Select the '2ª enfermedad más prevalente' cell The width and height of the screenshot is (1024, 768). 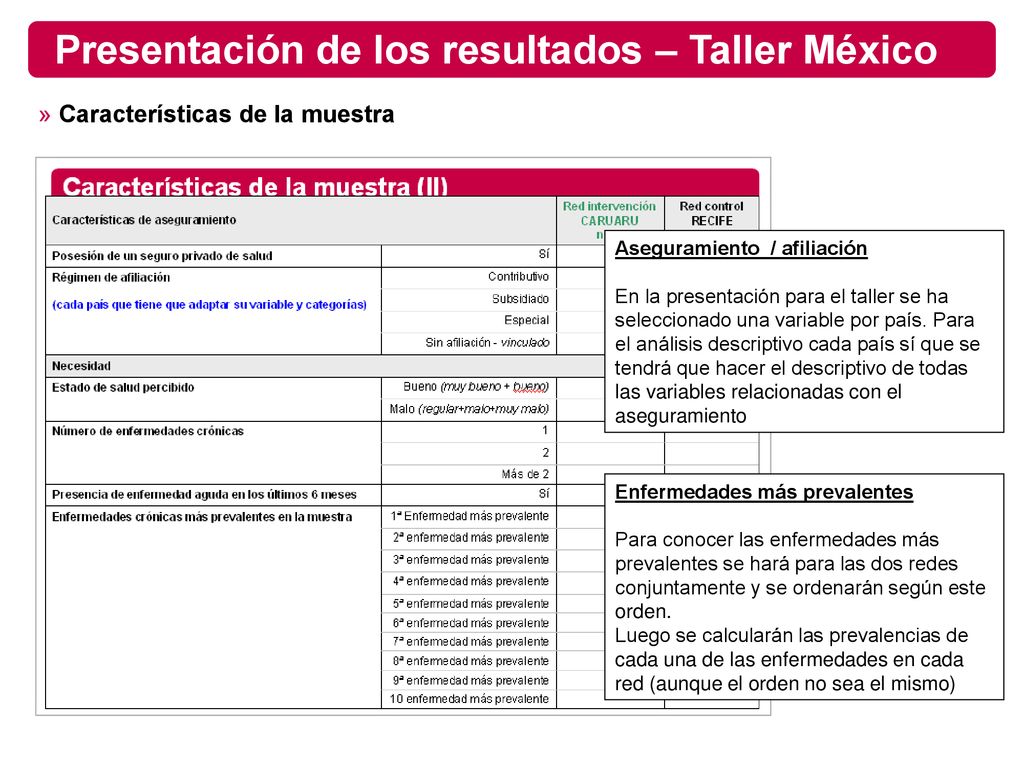471,538
